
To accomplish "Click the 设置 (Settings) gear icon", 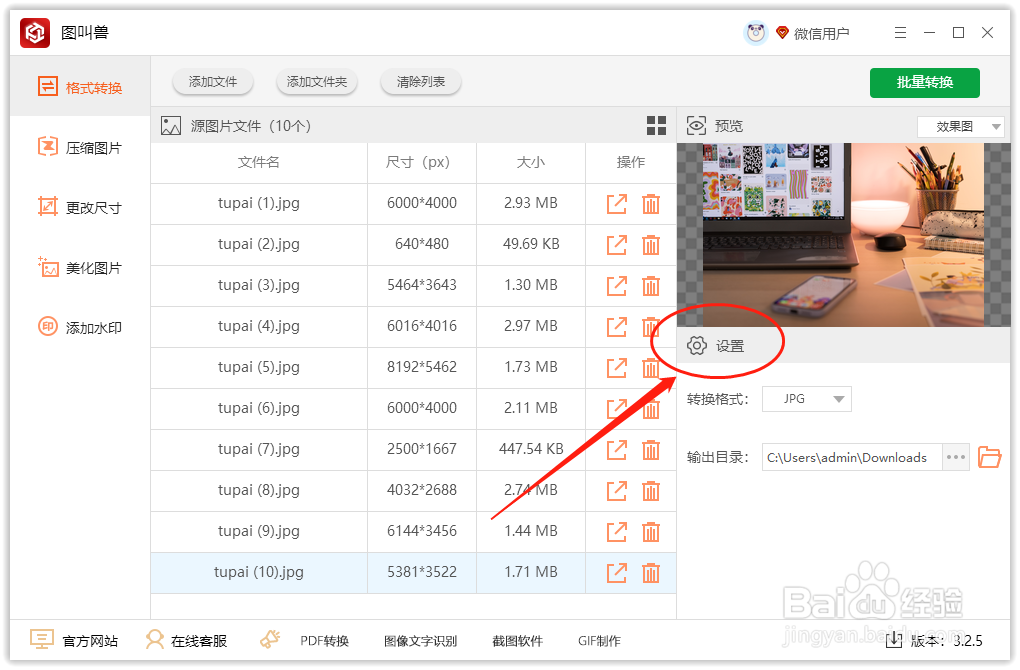I will point(699,343).
